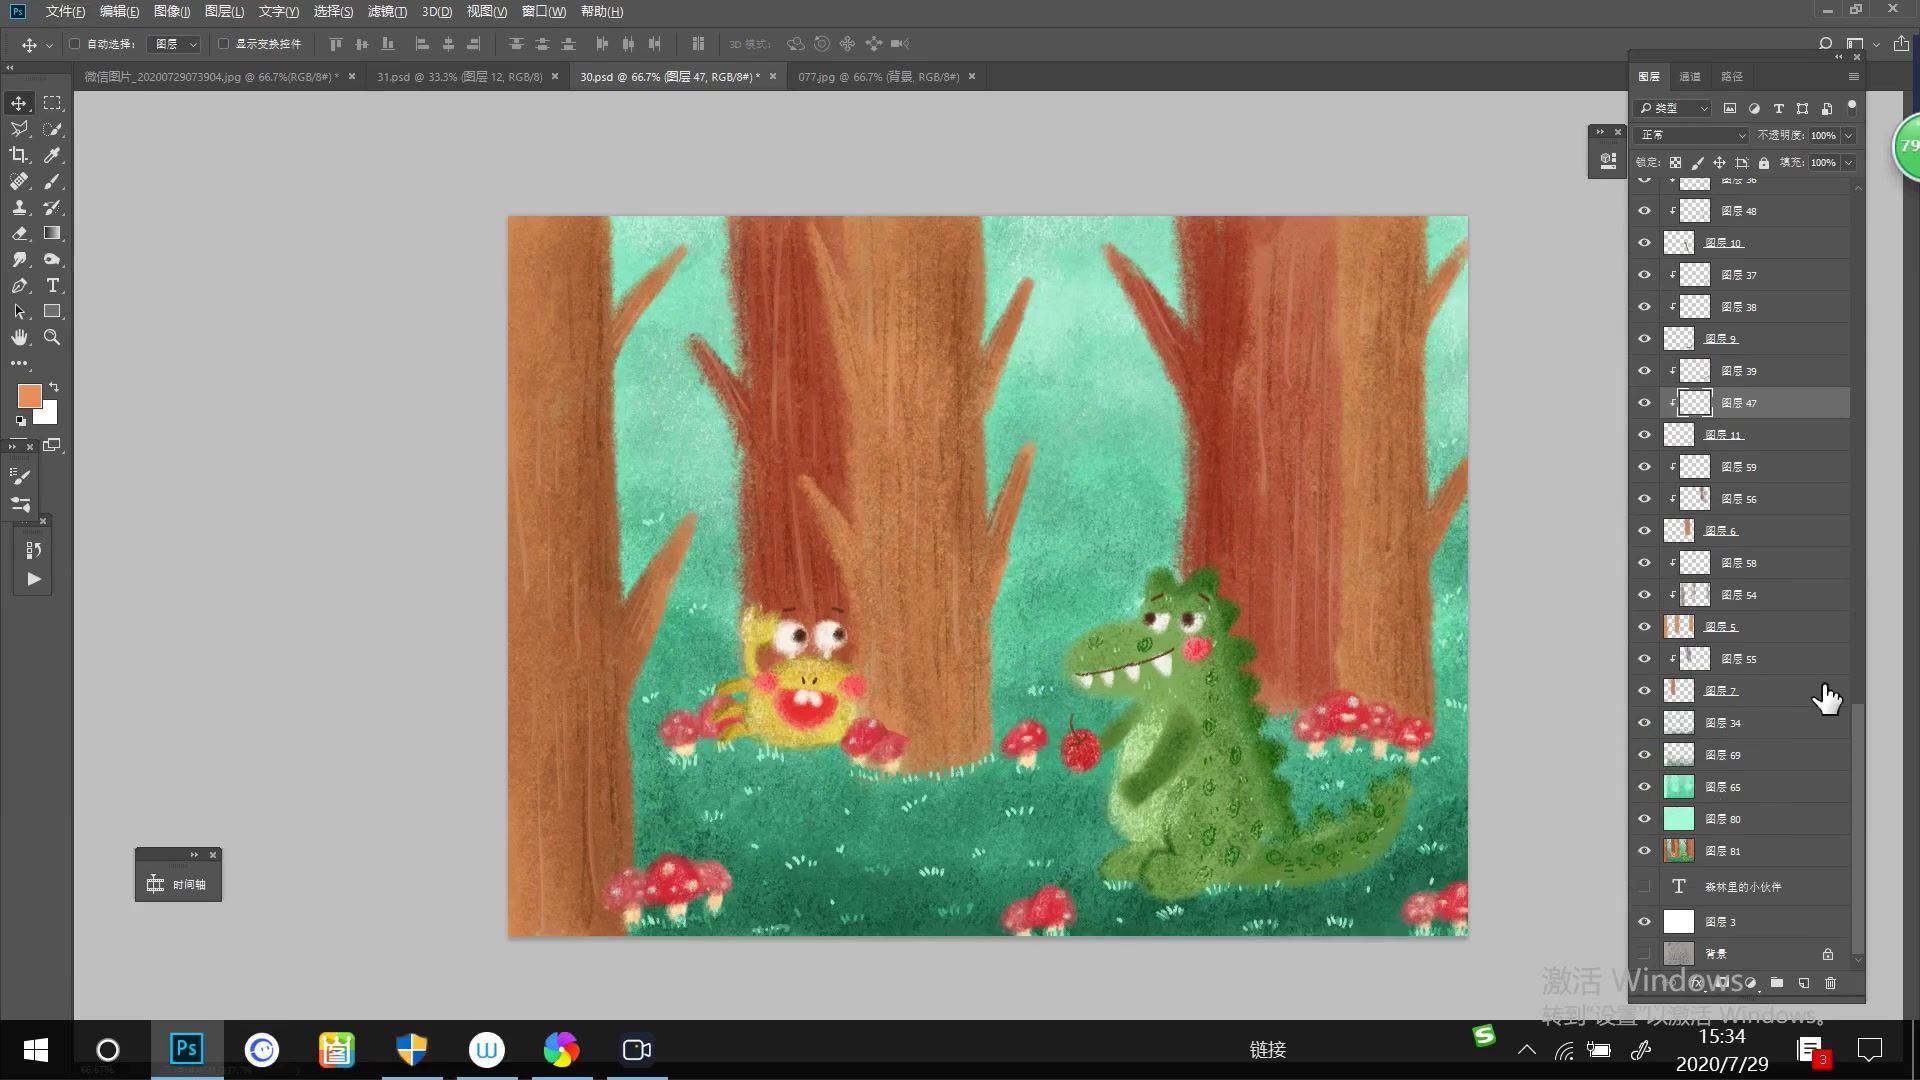Pick the Hand tool
The width and height of the screenshot is (1920, 1080).
tap(19, 337)
